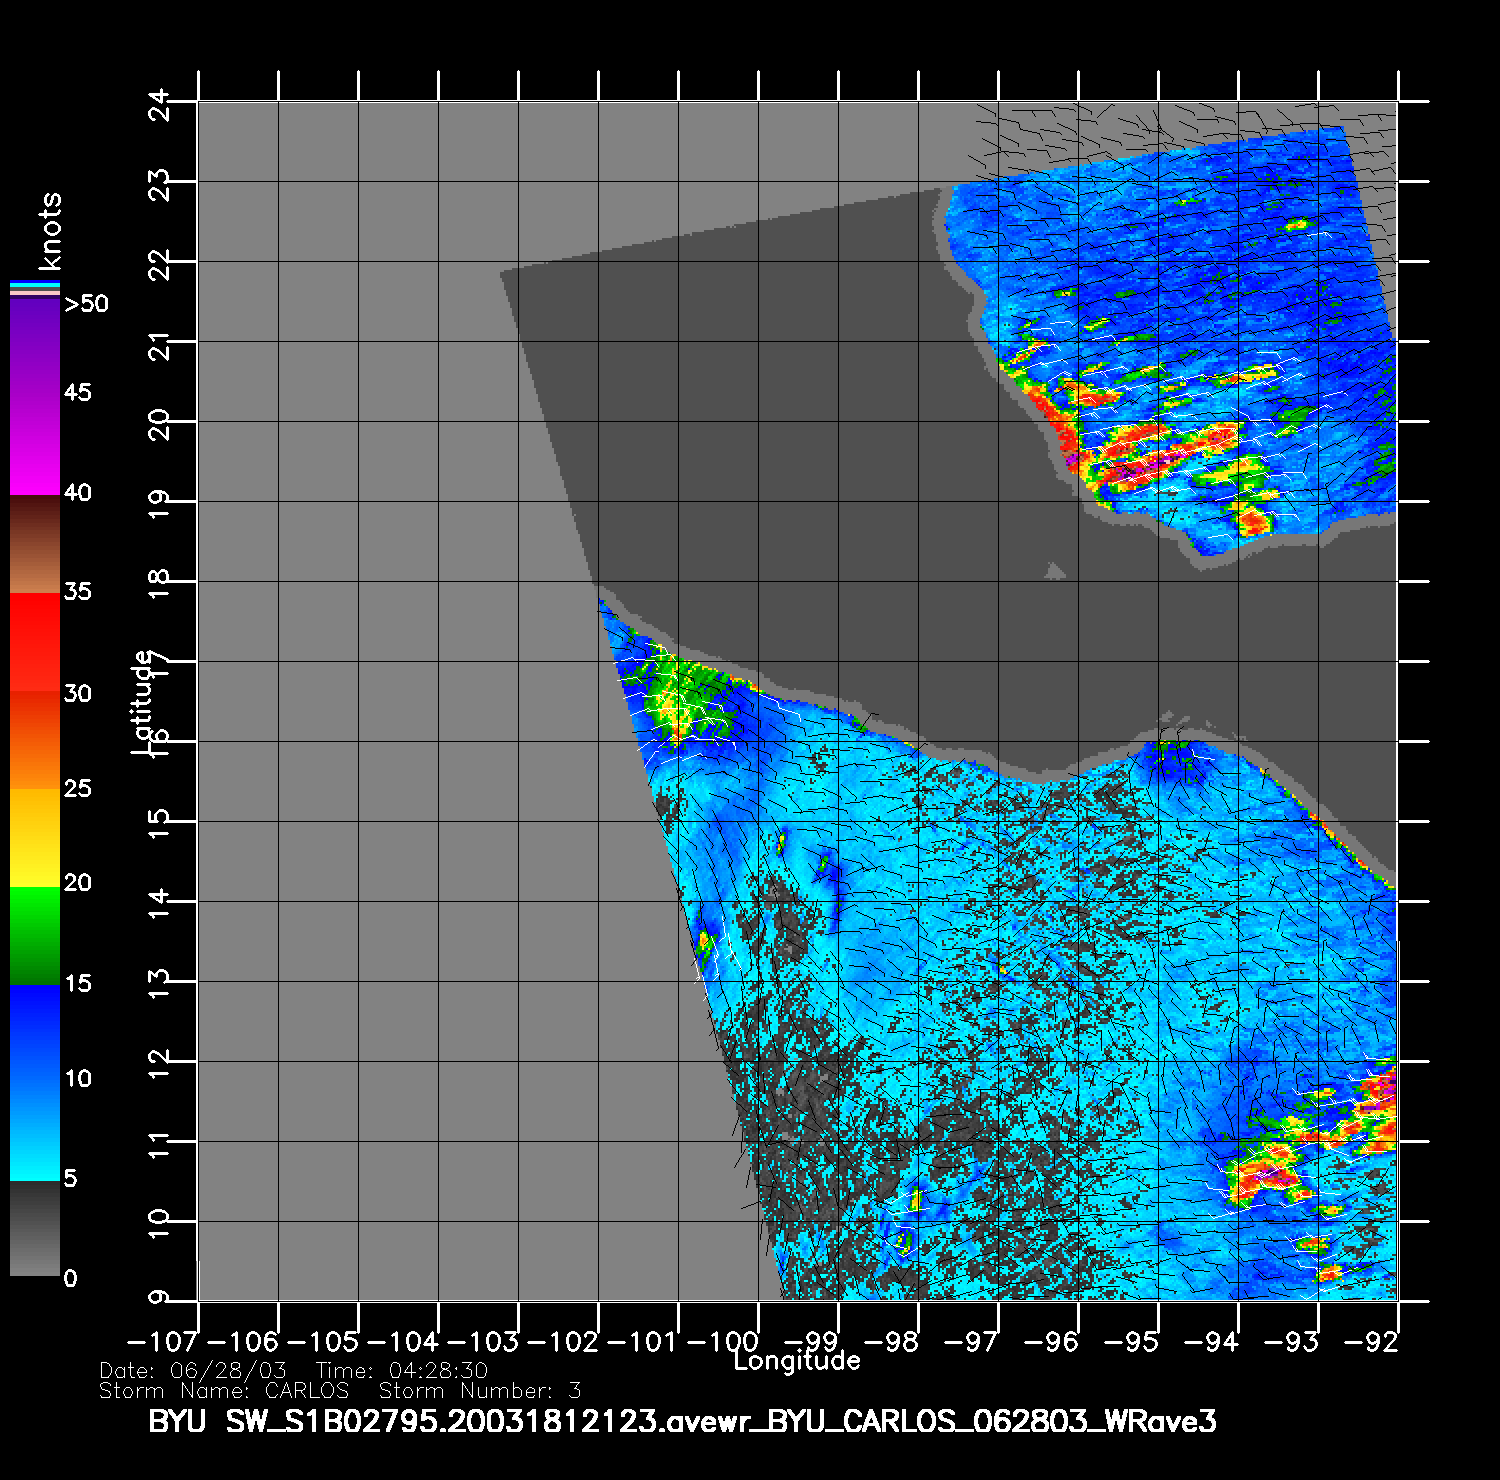Click the Storm Number 3 text
The image size is (1500, 1480).
pos(480,1391)
